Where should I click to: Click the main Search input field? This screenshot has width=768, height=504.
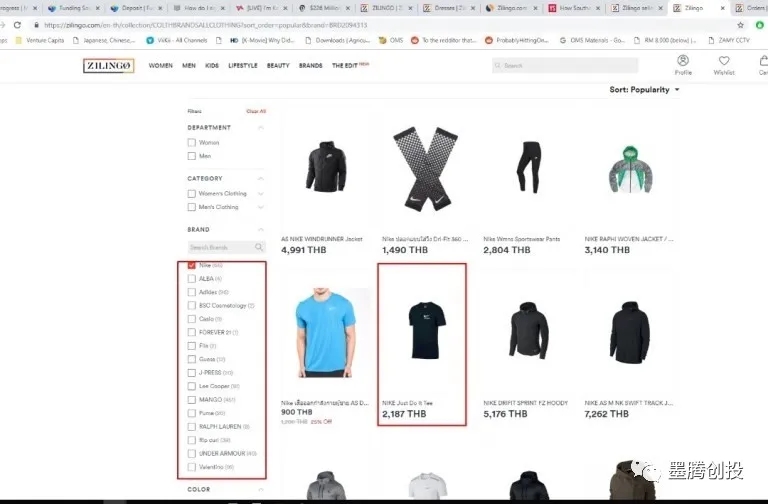pos(565,65)
